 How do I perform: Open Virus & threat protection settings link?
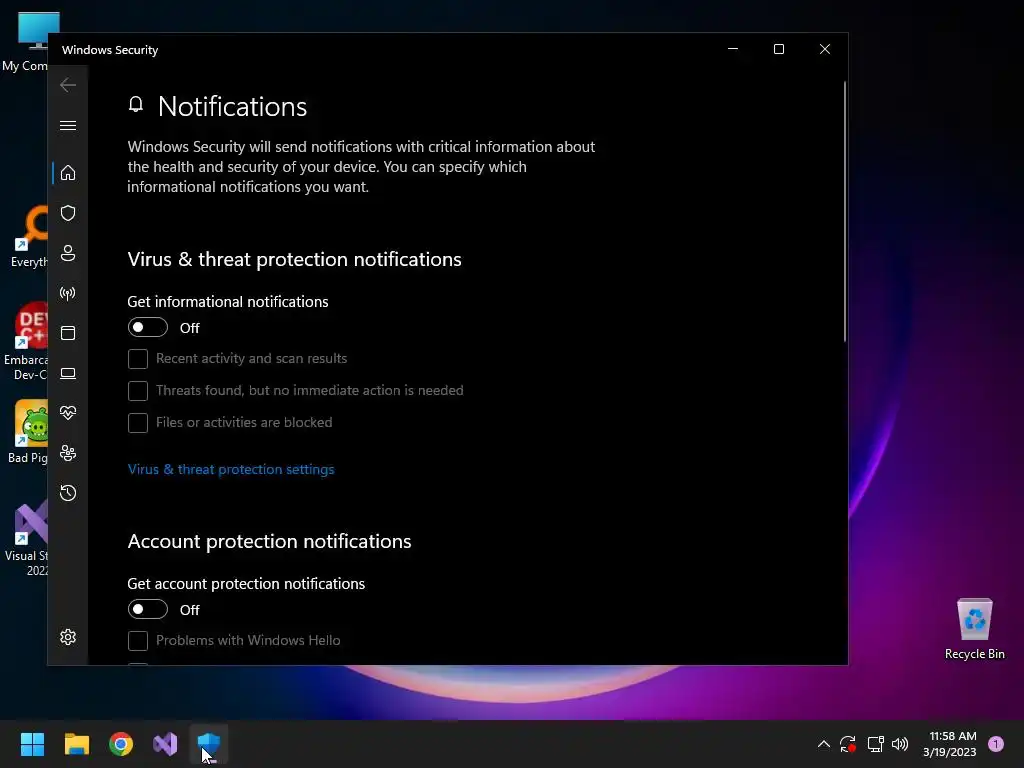(x=231, y=470)
